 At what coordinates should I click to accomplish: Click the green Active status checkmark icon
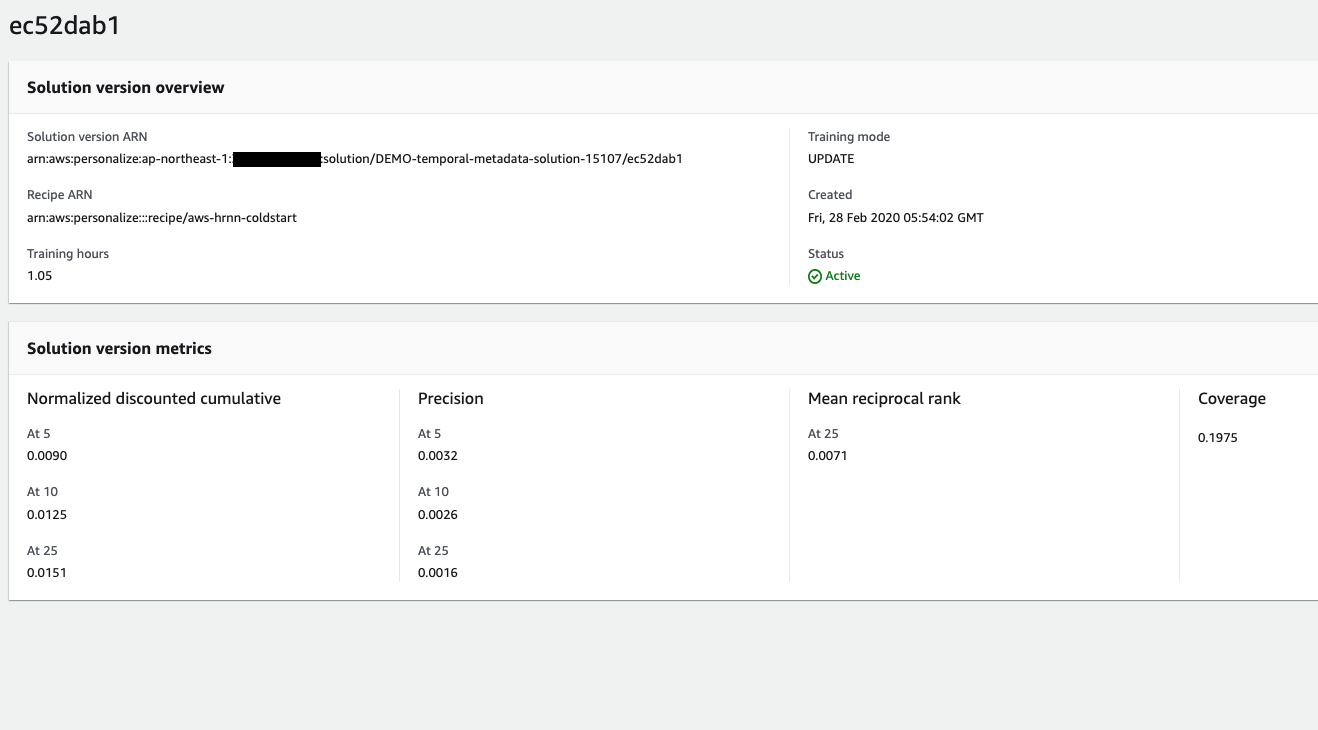click(816, 275)
